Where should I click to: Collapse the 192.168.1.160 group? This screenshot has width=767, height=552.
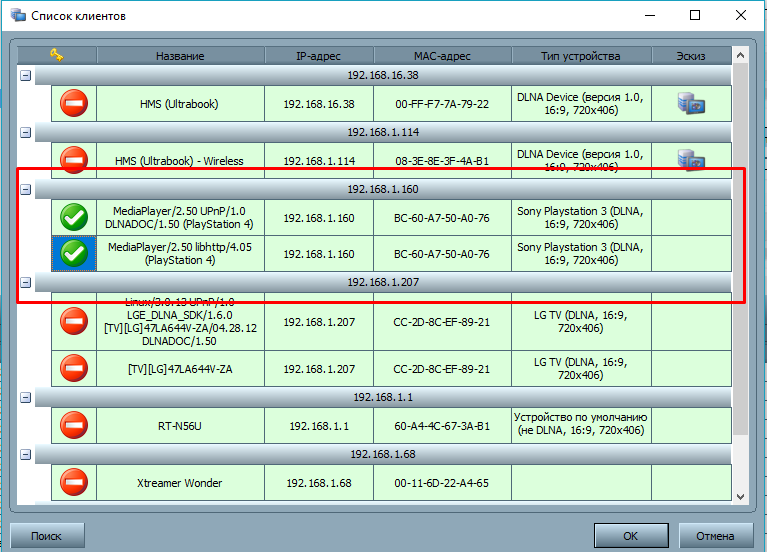click(26, 189)
